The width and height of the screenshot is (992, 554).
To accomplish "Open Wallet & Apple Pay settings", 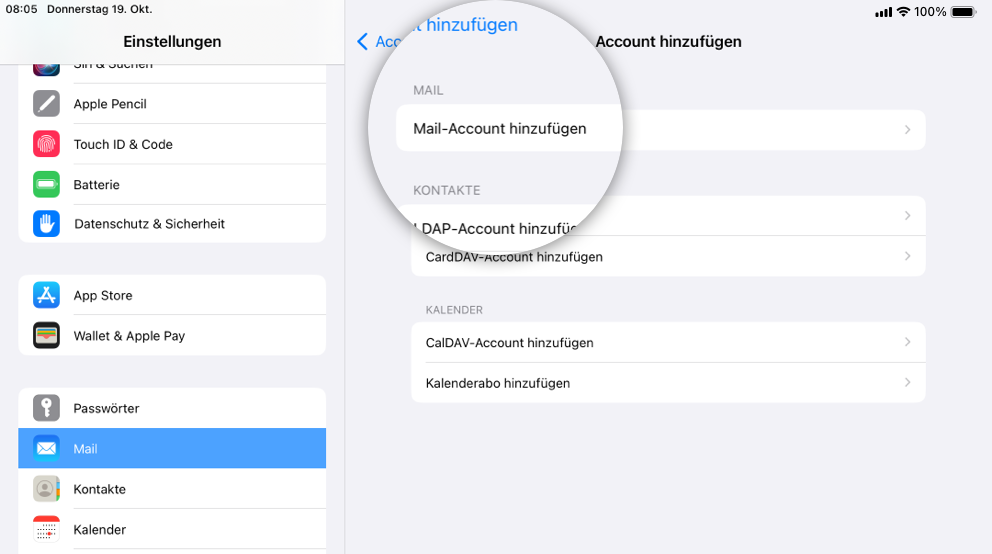I will click(172, 336).
